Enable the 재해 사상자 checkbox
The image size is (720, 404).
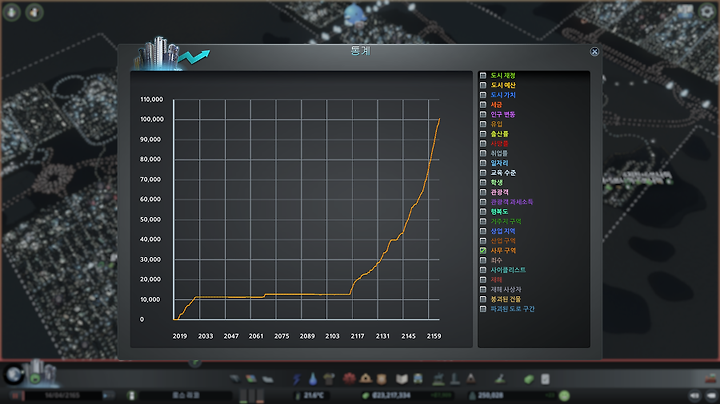point(483,289)
